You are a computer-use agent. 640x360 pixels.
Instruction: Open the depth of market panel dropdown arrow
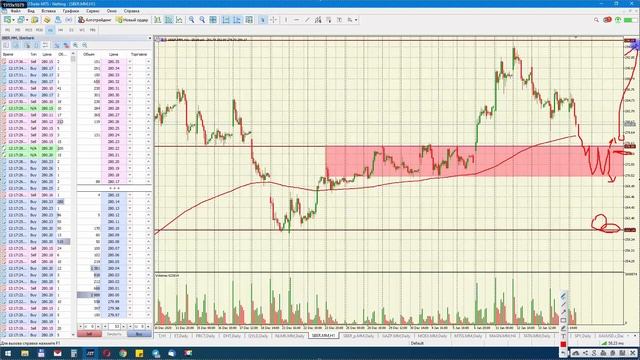[x=150, y=38]
